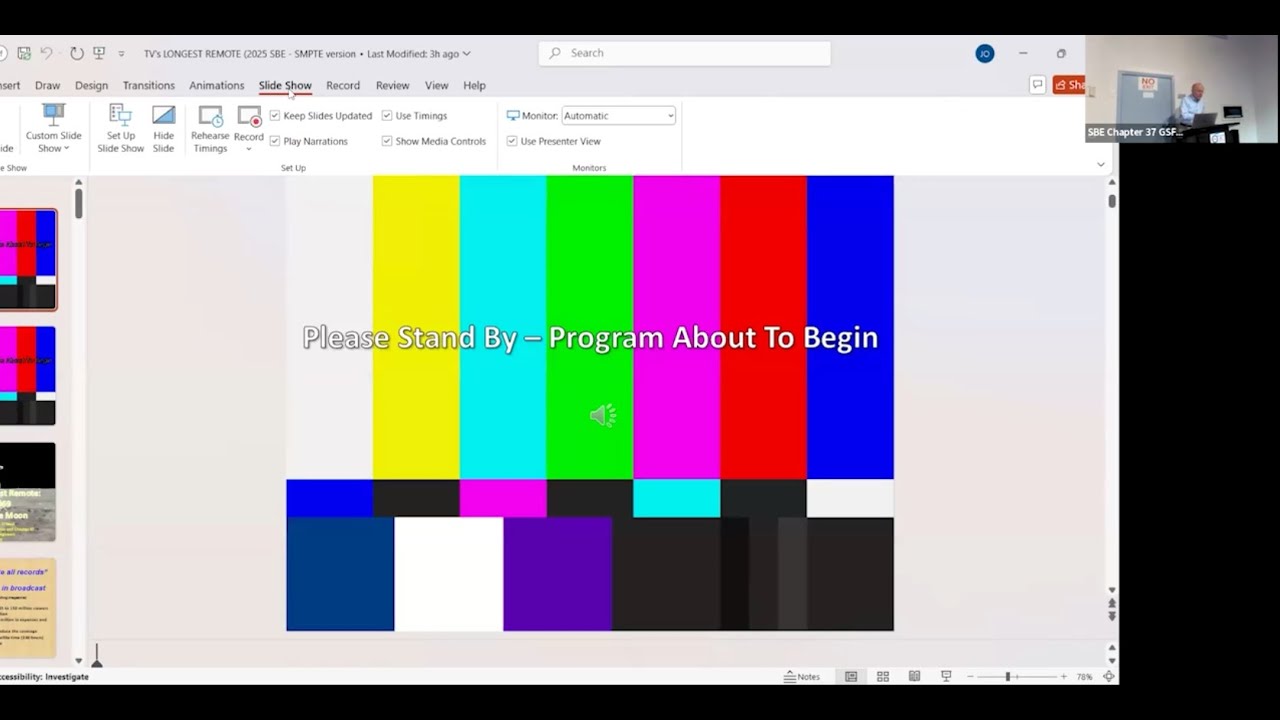The height and width of the screenshot is (720, 1280).
Task: Click the orange Share button
Action: click(x=1068, y=85)
